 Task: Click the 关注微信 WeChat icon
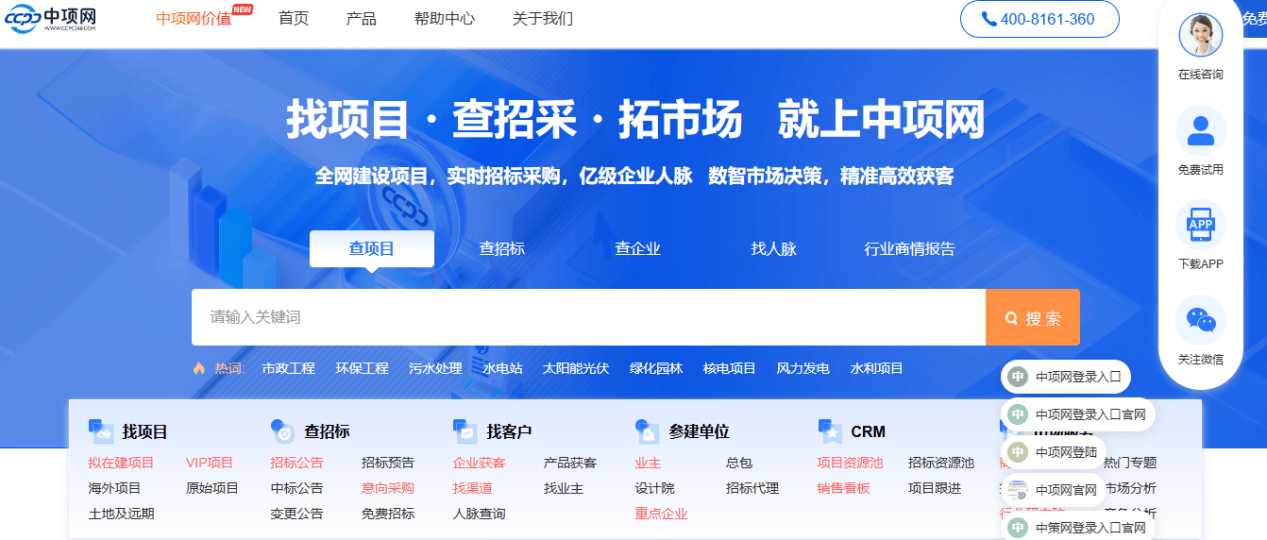tap(1200, 320)
